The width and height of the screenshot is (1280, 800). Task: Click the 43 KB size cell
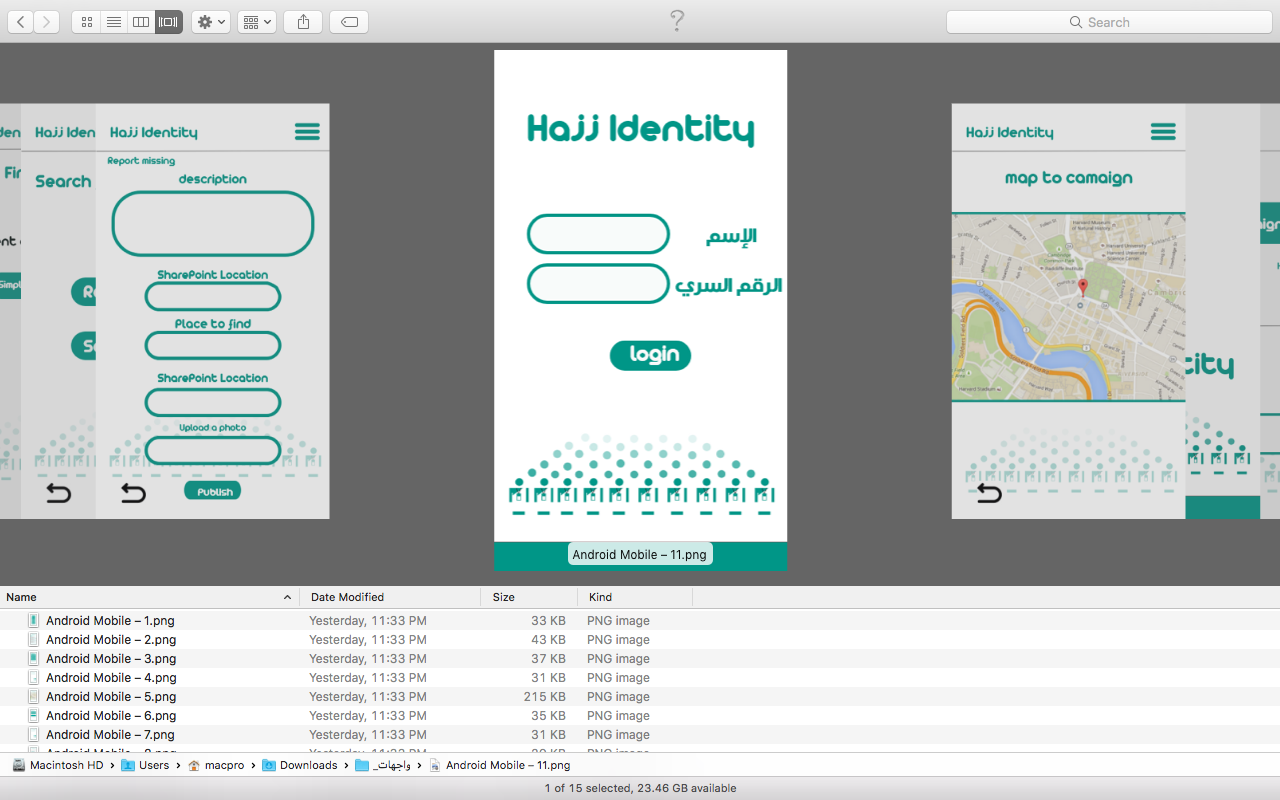(x=548, y=640)
